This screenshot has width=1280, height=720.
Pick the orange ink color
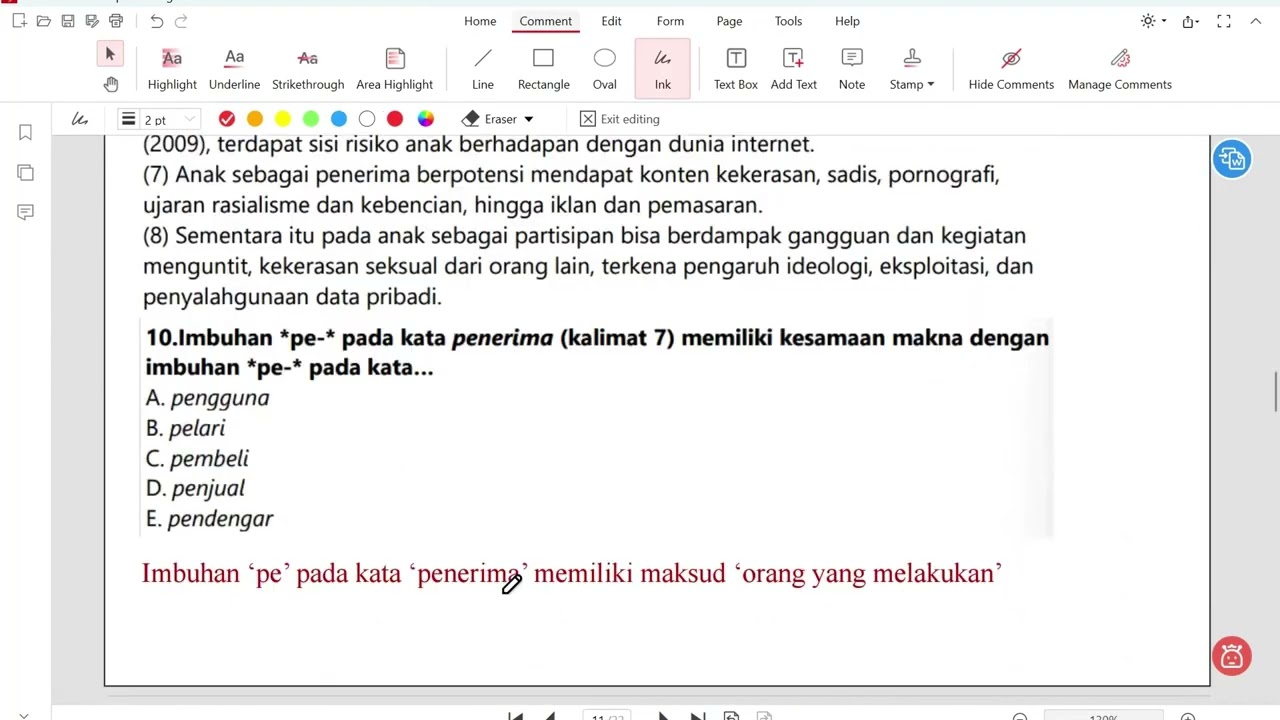255,119
